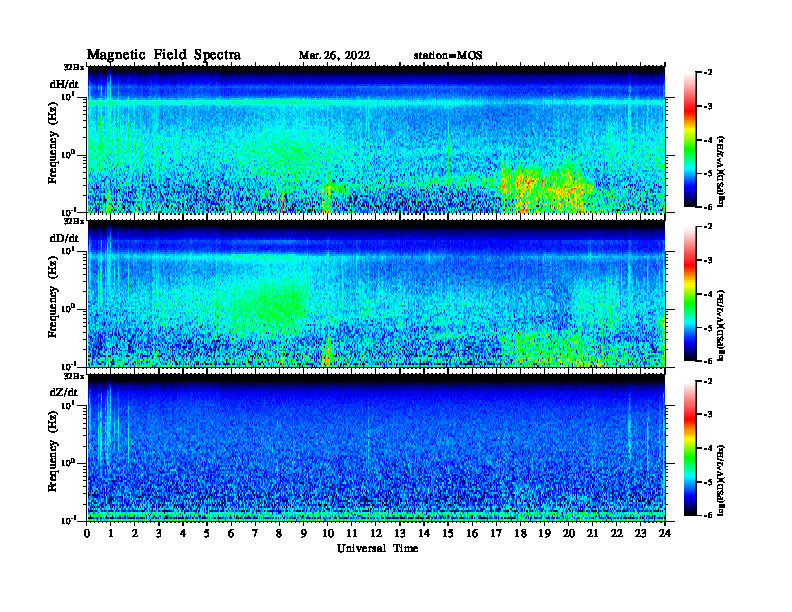
Task: Click the "-4" value on dD/dt color scale
Action: [708, 294]
